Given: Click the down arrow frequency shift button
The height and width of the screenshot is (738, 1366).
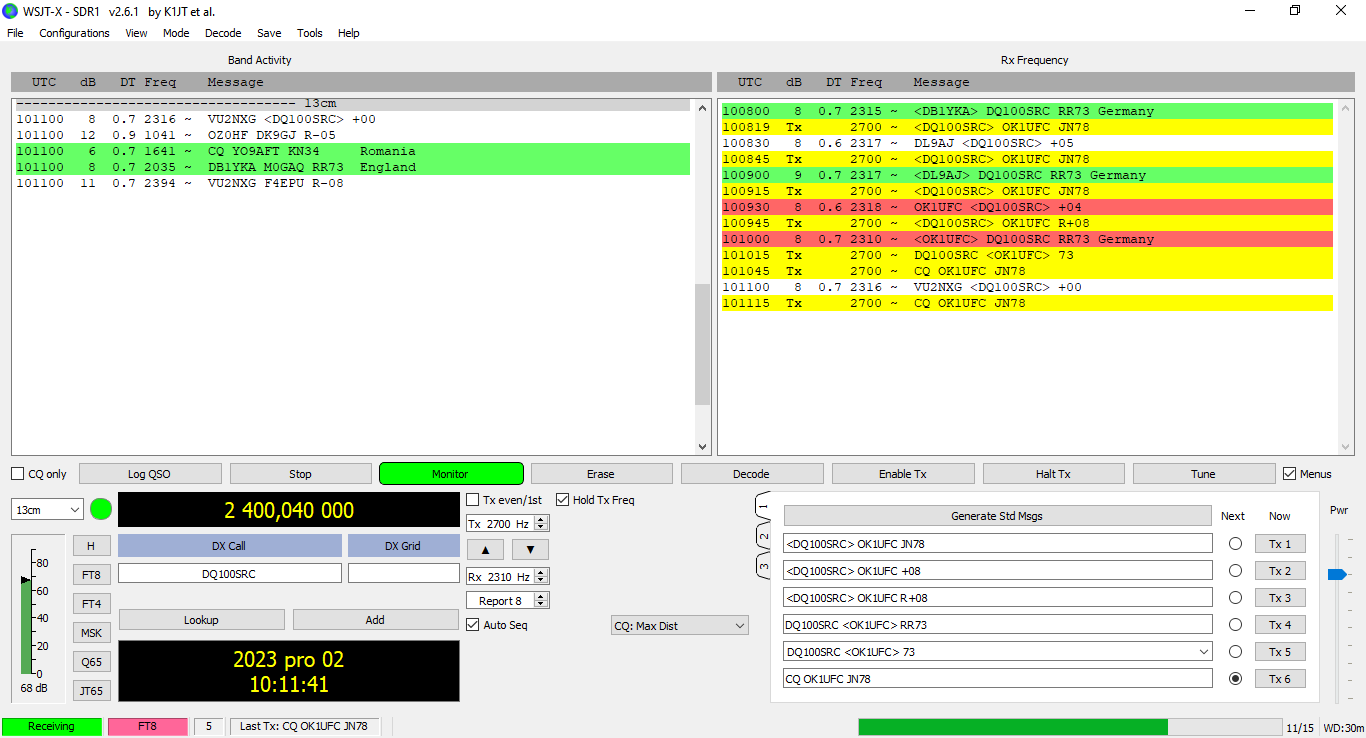Looking at the screenshot, I should pyautogui.click(x=530, y=549).
